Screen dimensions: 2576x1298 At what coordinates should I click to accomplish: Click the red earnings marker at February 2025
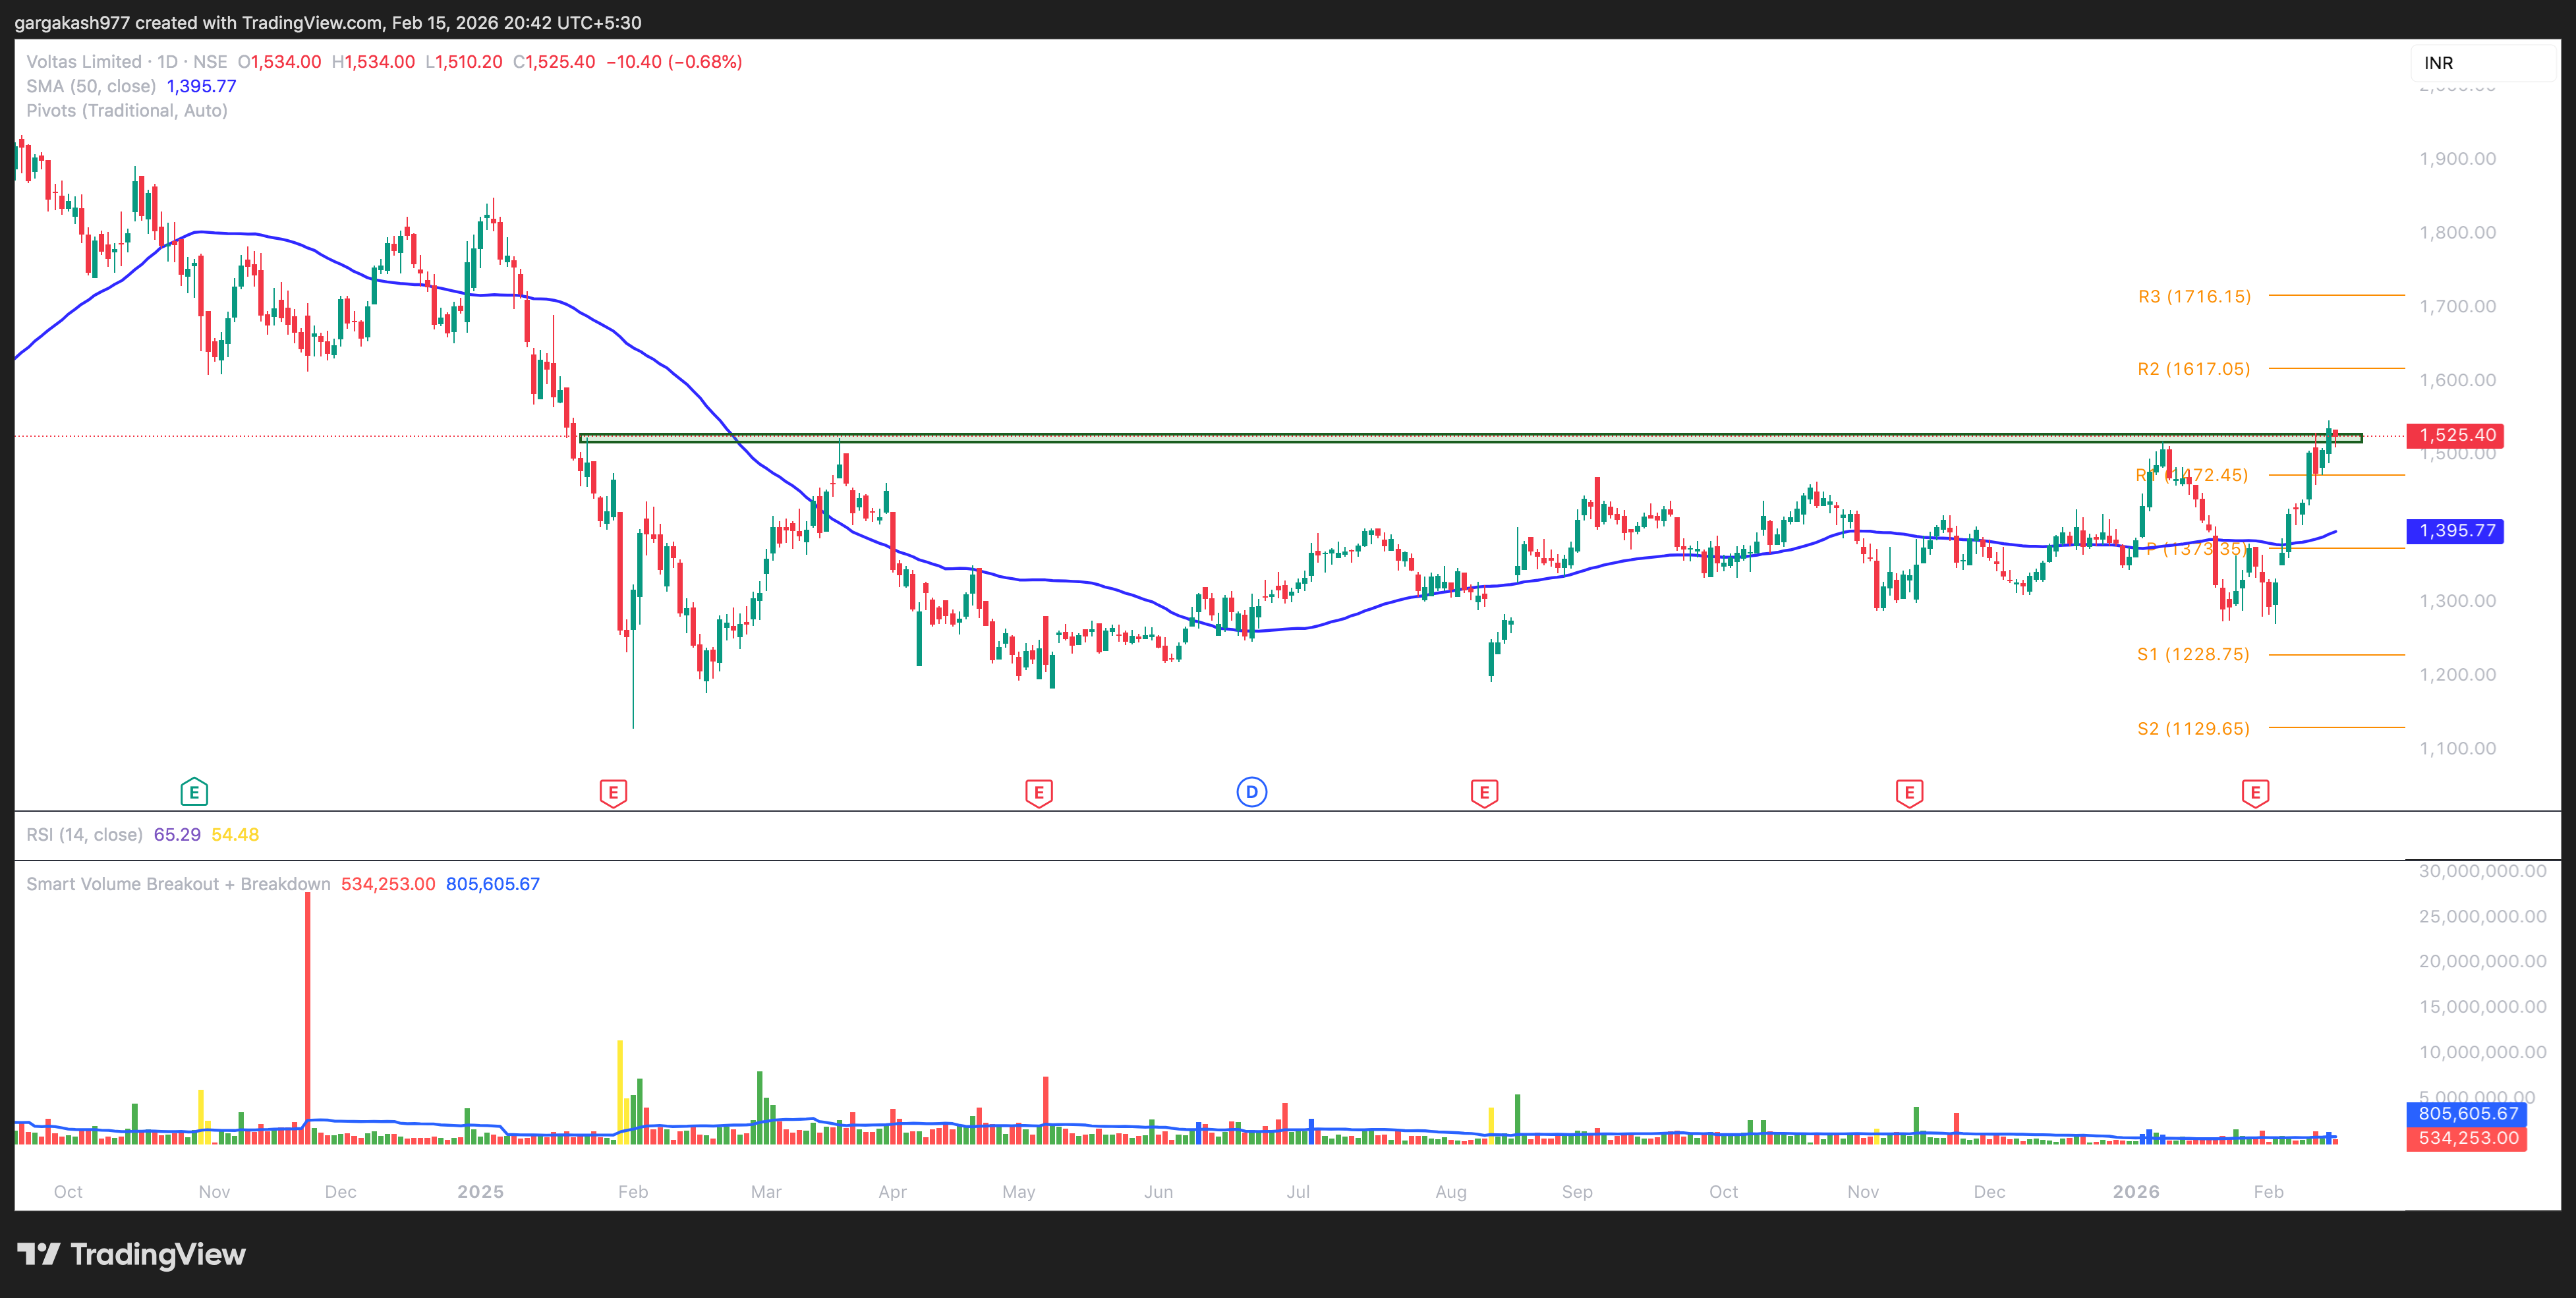click(613, 793)
